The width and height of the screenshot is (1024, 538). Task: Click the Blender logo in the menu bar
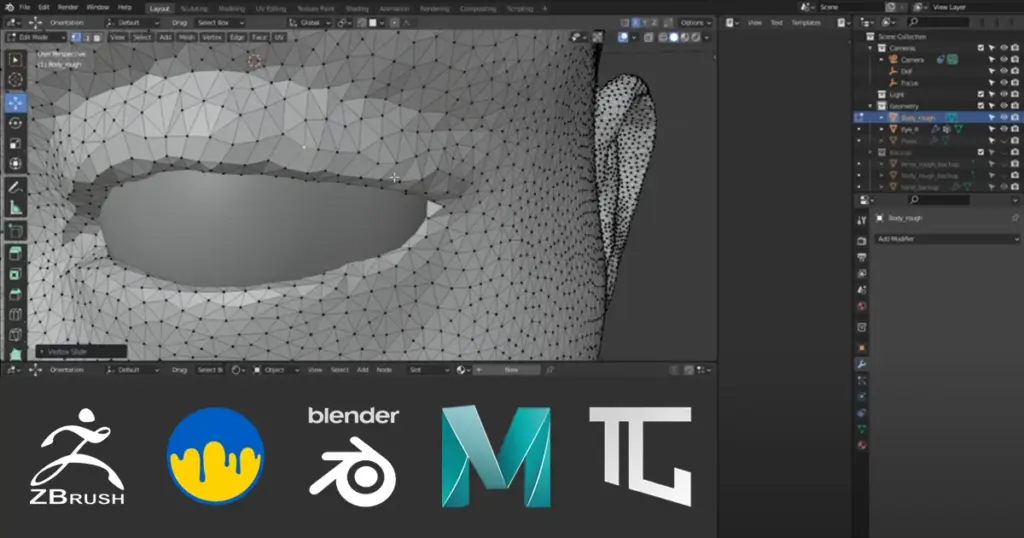[9, 7]
